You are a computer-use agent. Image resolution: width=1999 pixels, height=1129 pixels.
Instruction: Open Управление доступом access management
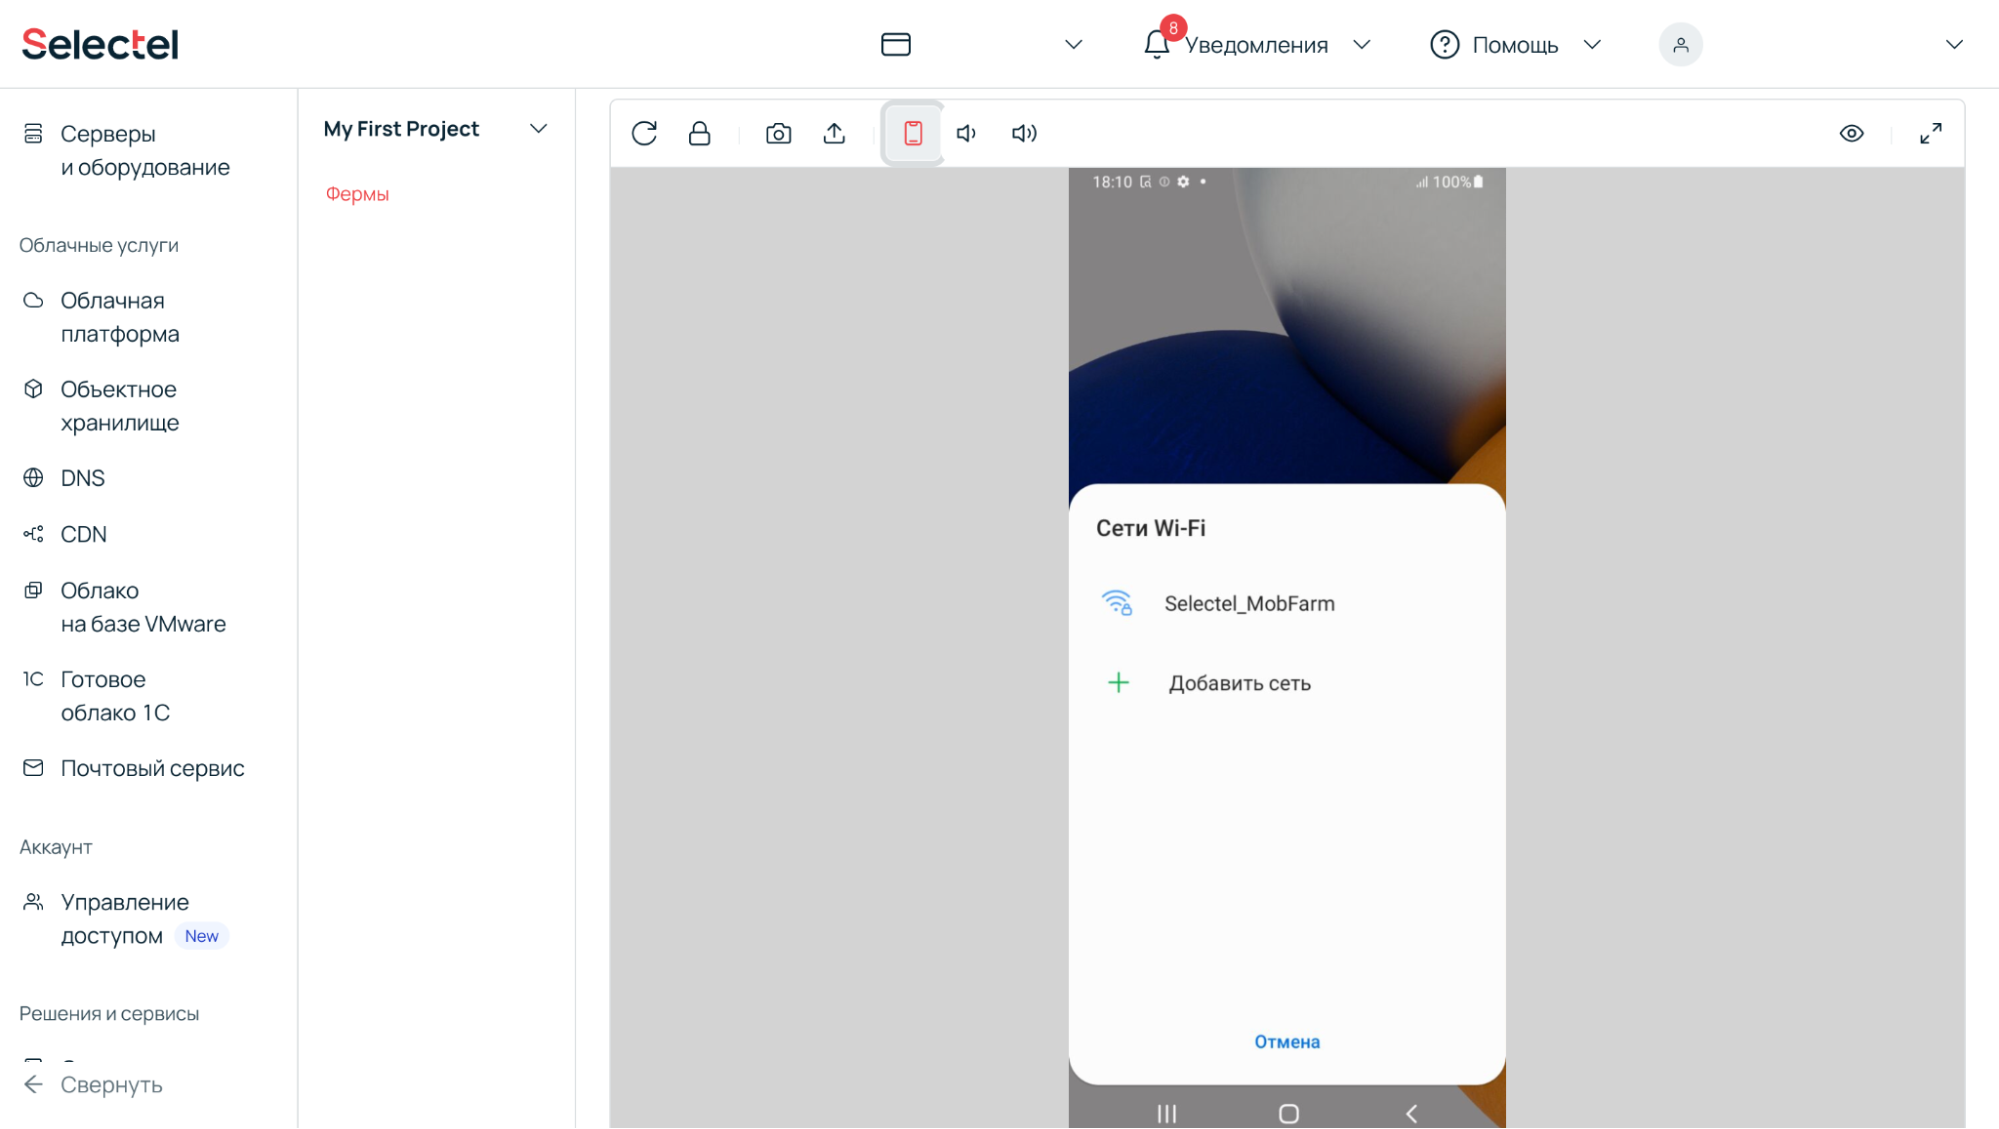[x=124, y=917]
